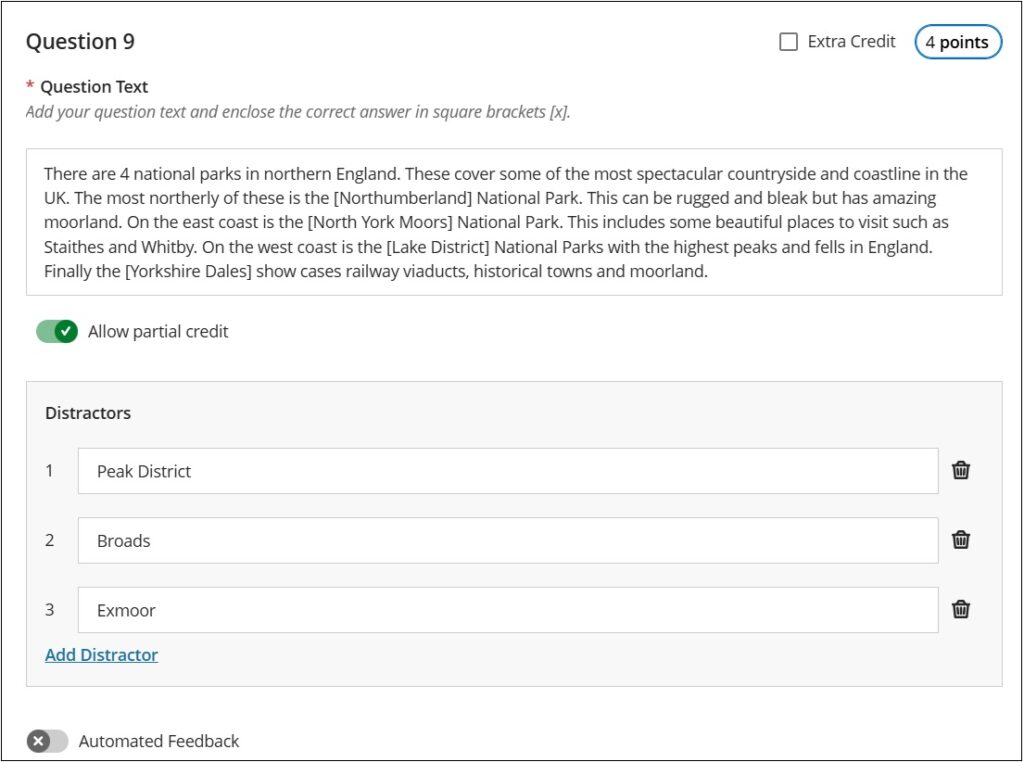
Task: Place cursor on [Northumberland] in question text
Action: (402, 198)
